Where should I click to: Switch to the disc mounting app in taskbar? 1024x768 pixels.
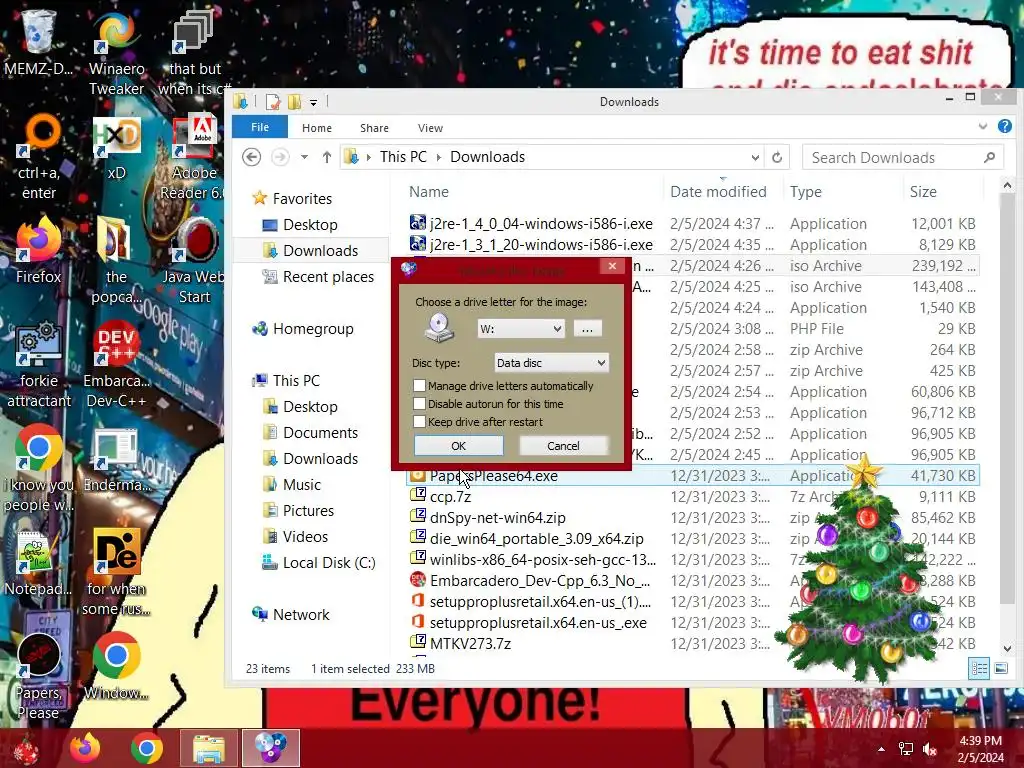pyautogui.click(x=270, y=748)
